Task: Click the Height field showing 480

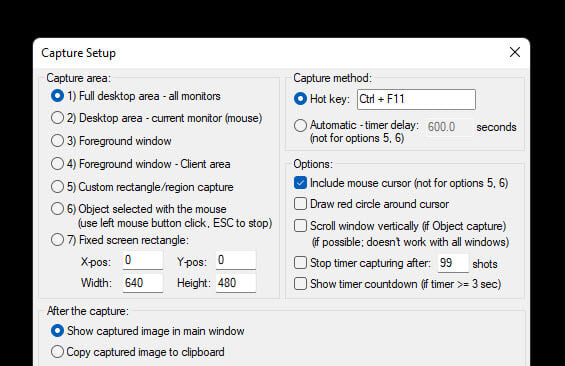Action: coord(236,283)
